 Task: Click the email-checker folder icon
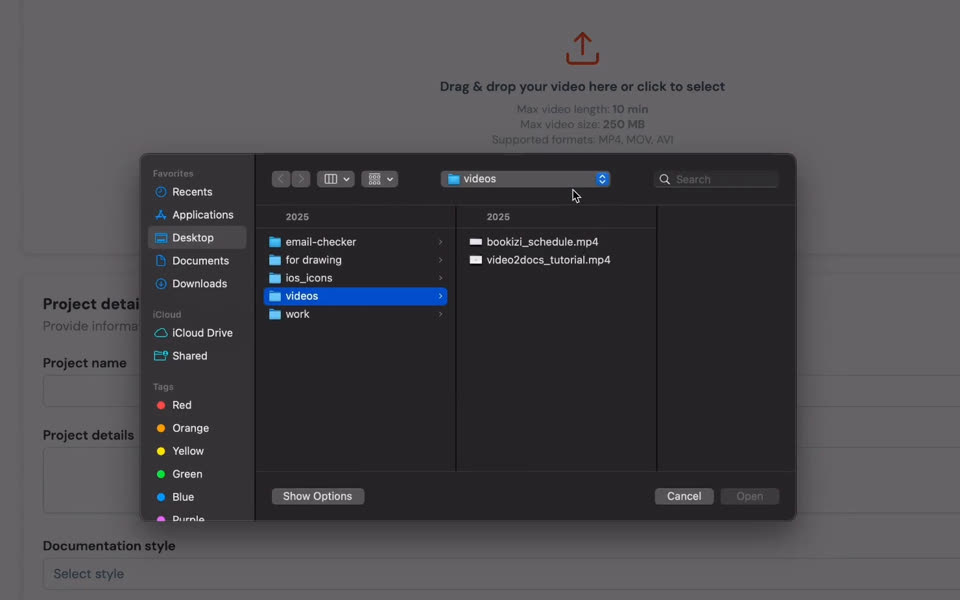tap(275, 242)
